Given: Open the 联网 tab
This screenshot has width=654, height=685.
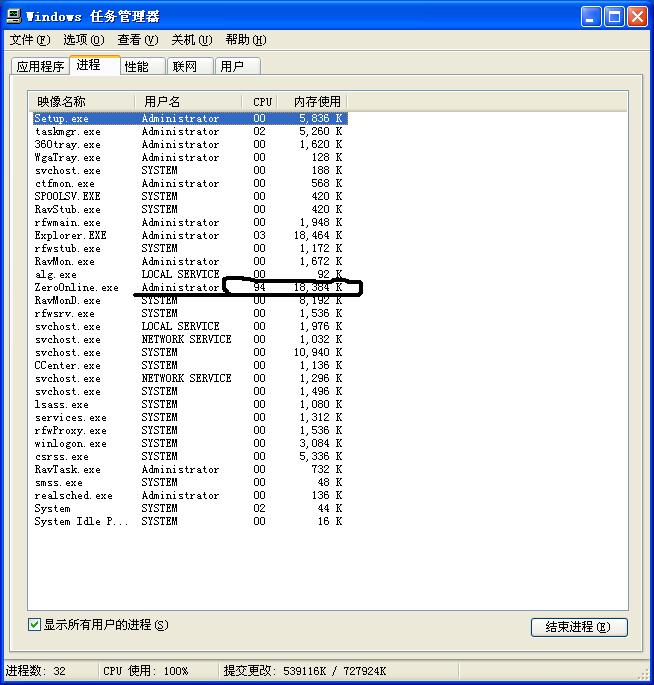Looking at the screenshot, I should pyautogui.click(x=190, y=66).
